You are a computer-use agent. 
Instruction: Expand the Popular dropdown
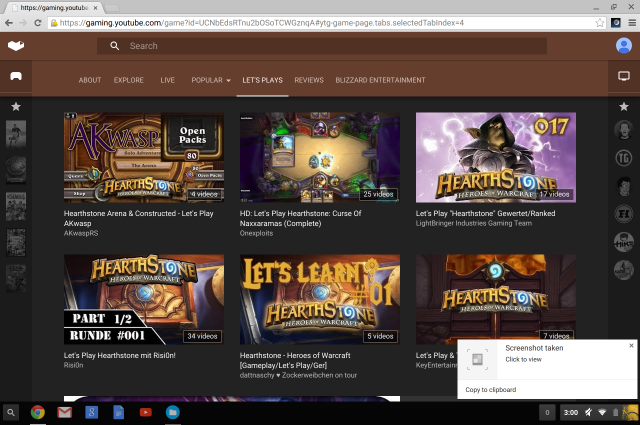click(210, 80)
